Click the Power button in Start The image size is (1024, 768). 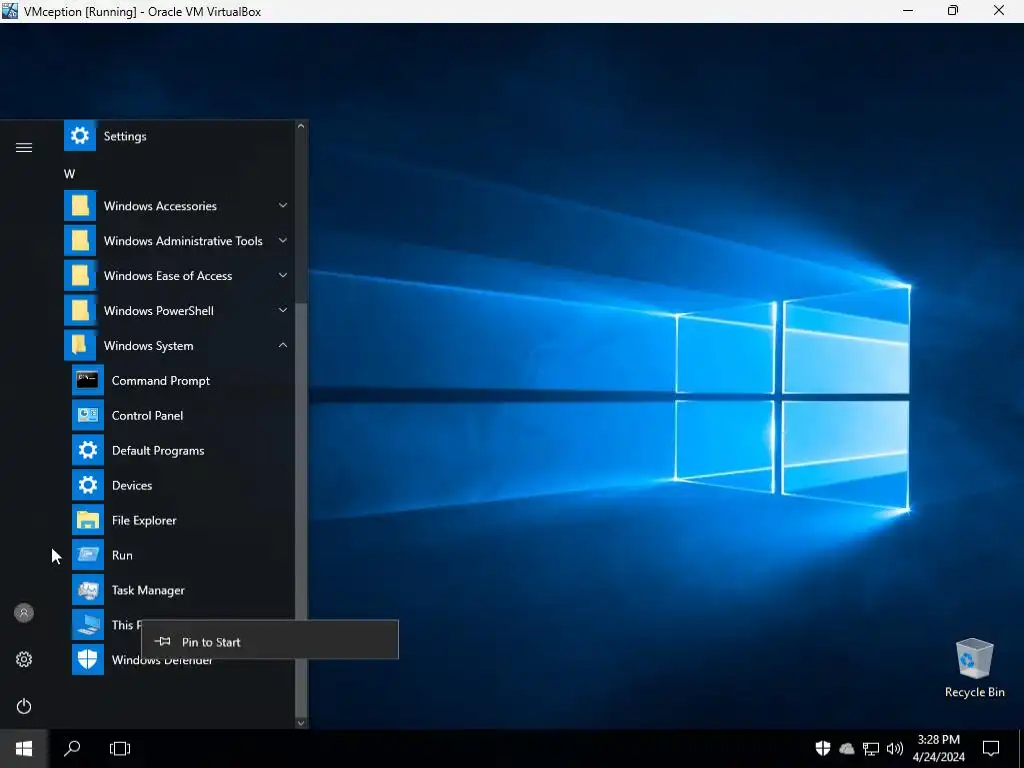(24, 706)
